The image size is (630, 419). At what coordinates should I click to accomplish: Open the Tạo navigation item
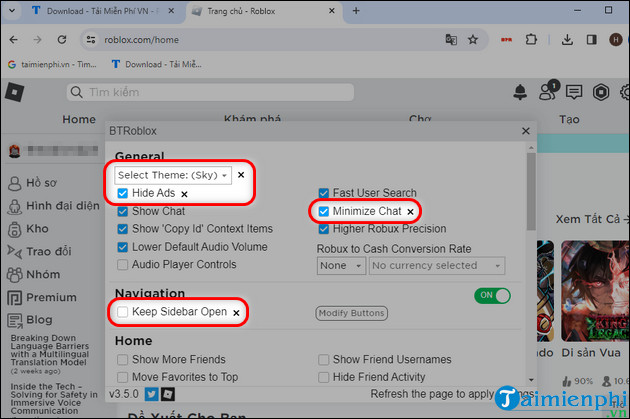pyautogui.click(x=569, y=119)
